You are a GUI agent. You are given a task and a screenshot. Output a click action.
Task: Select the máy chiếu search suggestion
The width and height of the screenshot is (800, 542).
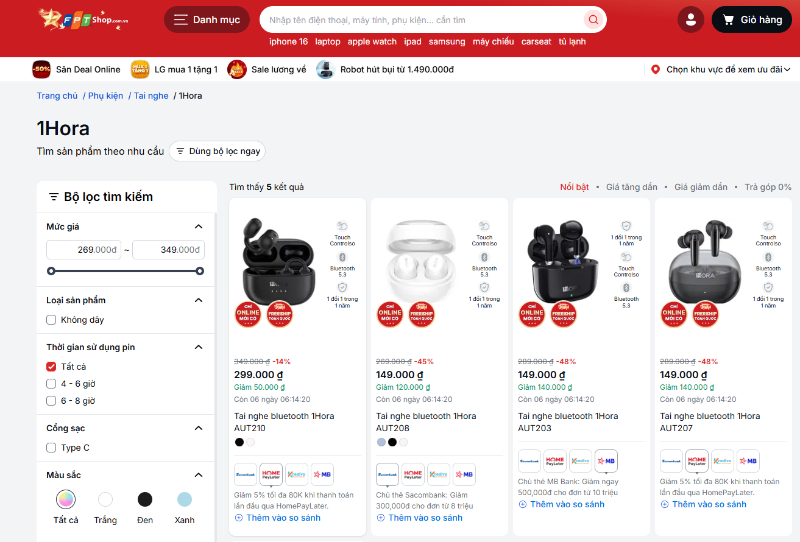[x=493, y=42]
